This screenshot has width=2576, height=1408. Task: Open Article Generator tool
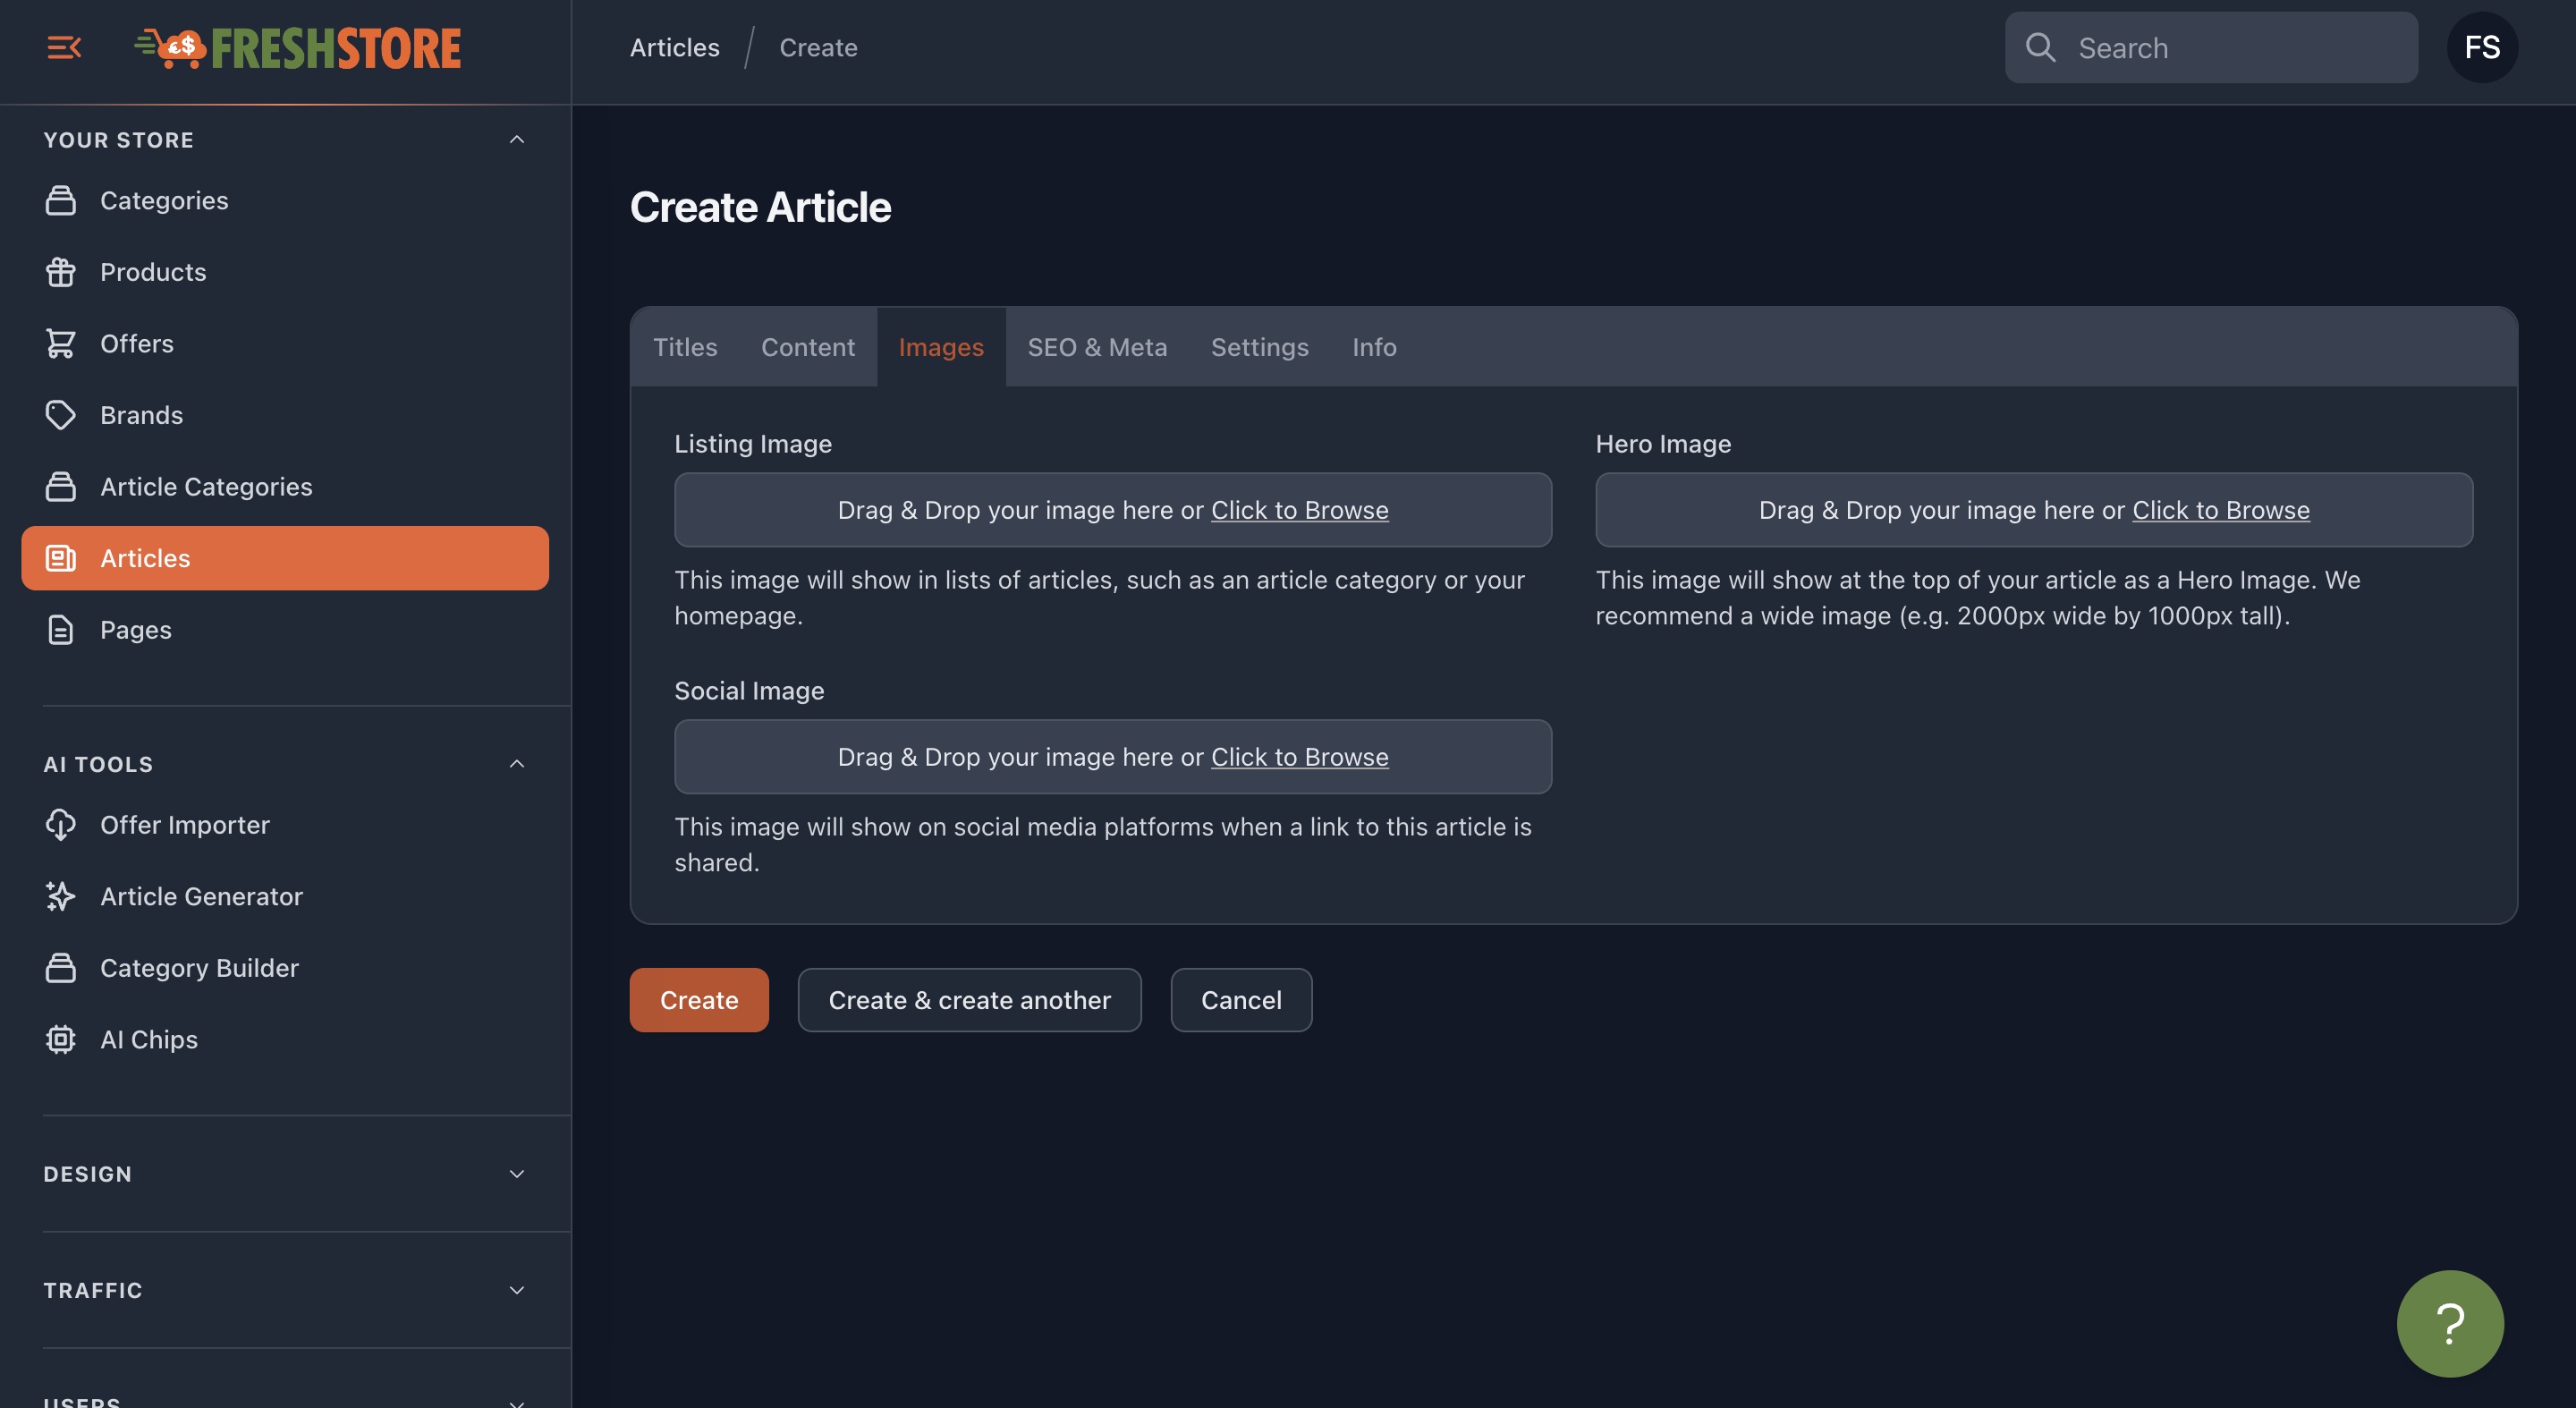pyautogui.click(x=285, y=896)
